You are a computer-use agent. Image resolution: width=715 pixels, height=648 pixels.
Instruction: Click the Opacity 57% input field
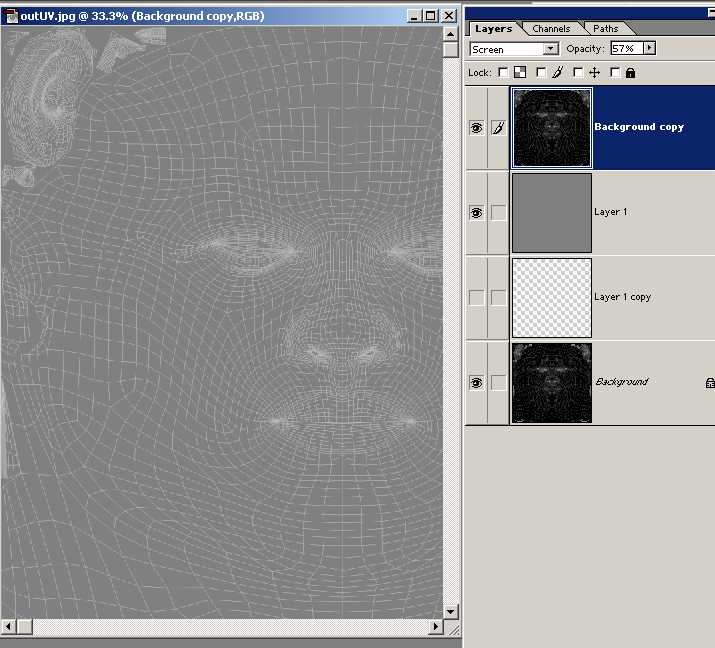tap(626, 48)
